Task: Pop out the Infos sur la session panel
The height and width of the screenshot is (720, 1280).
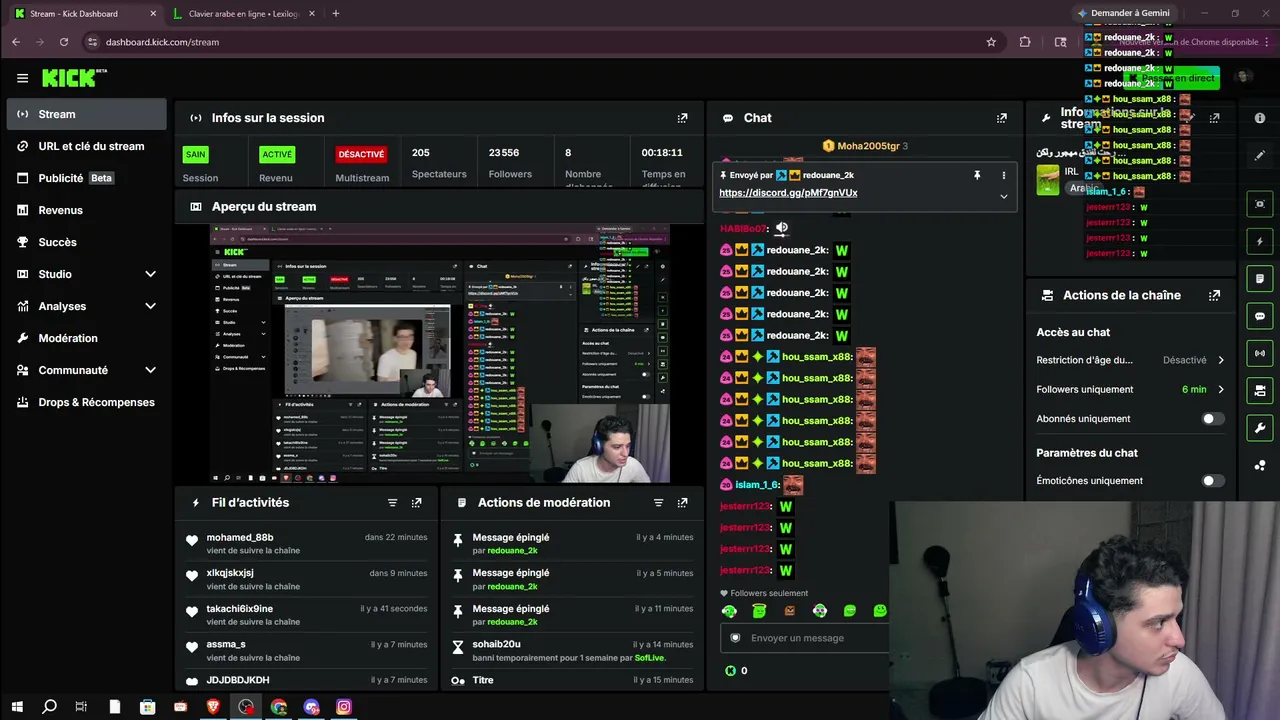Action: pyautogui.click(x=682, y=118)
